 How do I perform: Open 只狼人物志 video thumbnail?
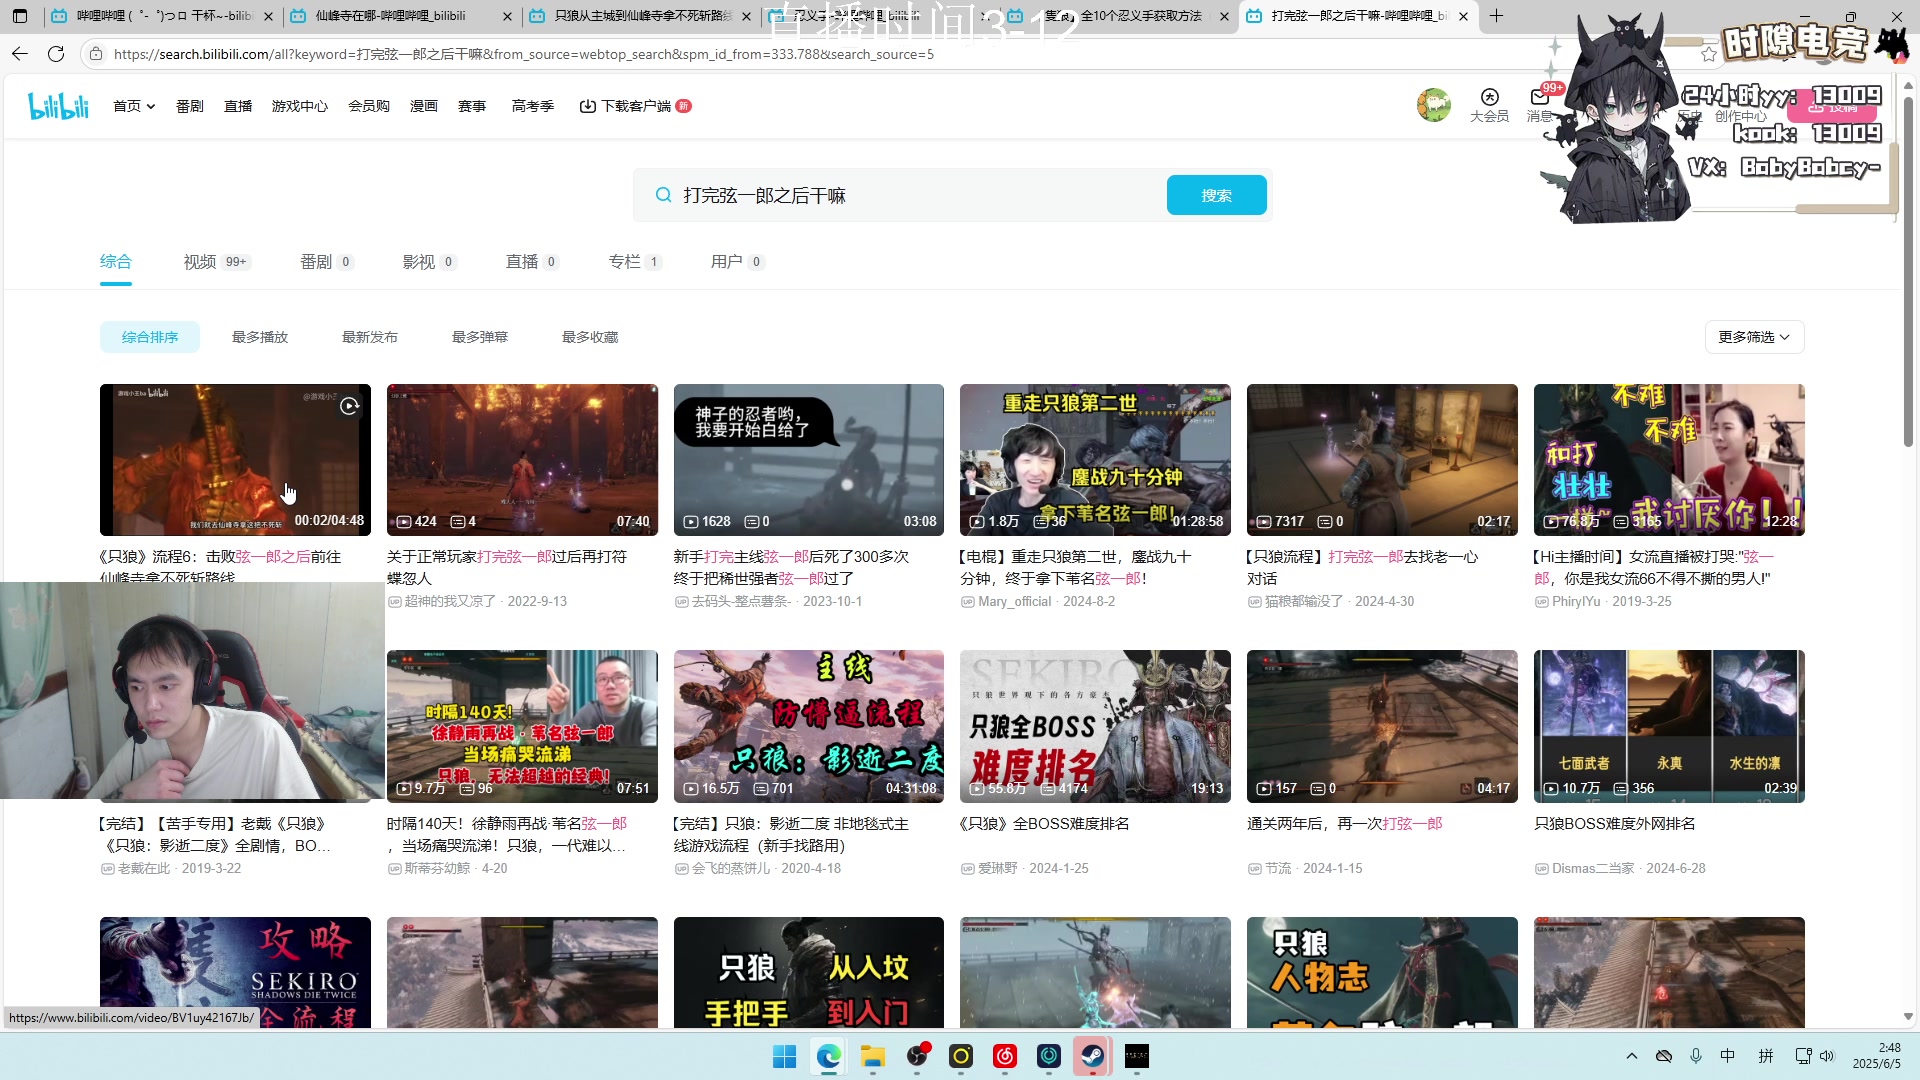pos(1382,972)
